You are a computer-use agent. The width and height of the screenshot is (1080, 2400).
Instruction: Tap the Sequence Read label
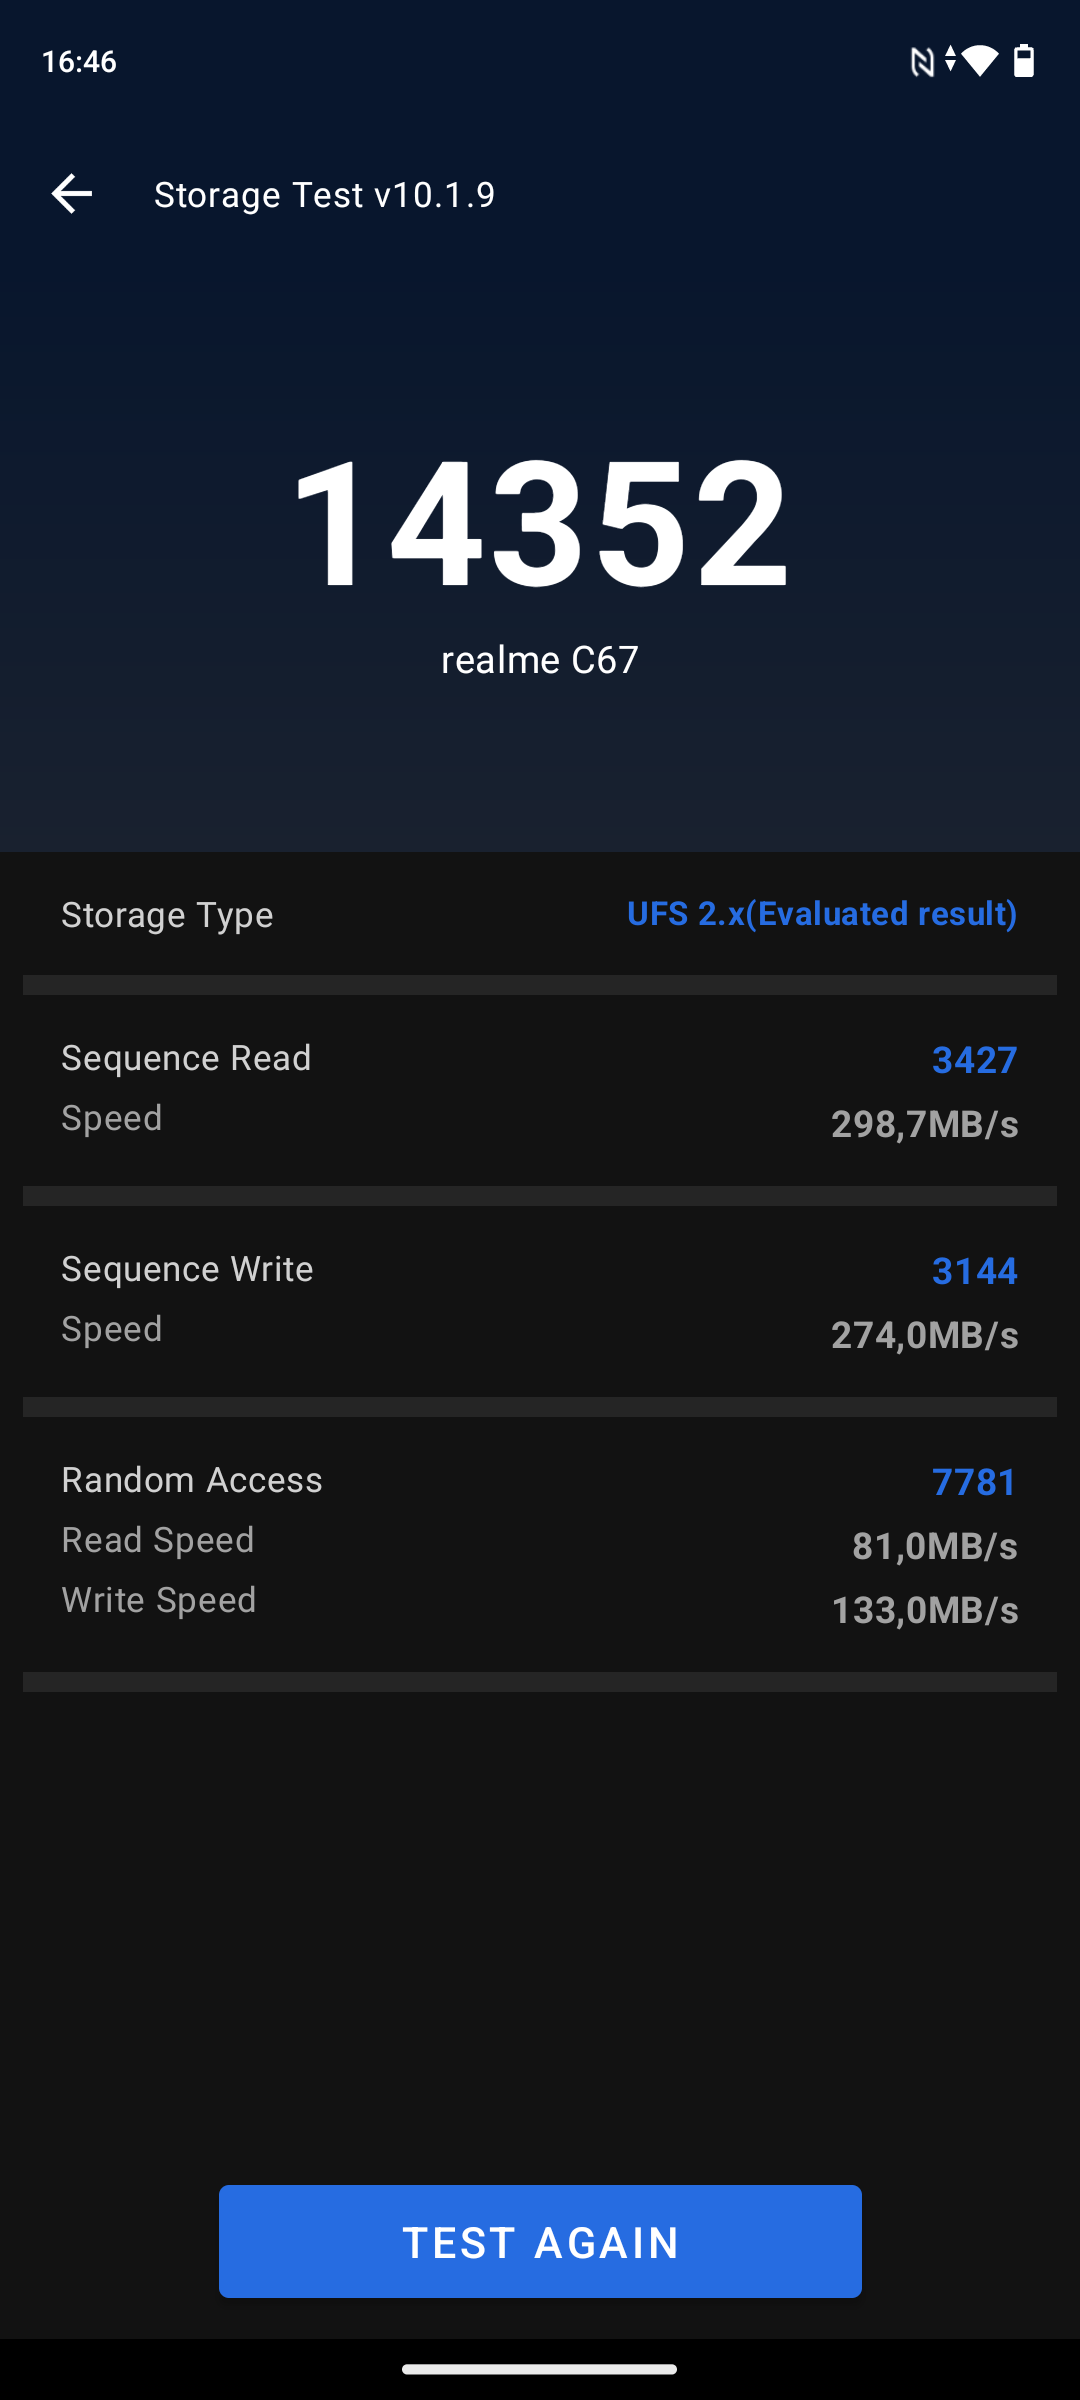tap(186, 1058)
